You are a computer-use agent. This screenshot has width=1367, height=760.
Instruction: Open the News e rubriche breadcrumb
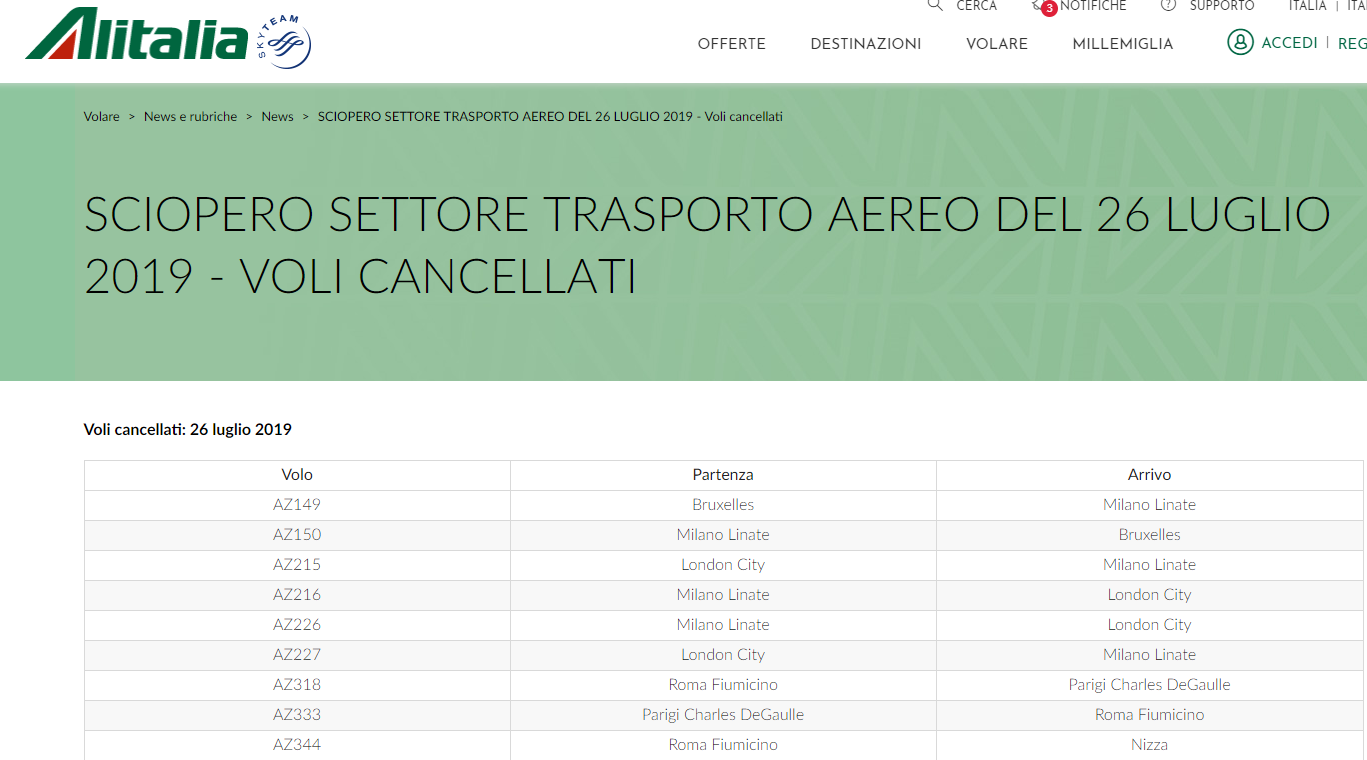(190, 117)
